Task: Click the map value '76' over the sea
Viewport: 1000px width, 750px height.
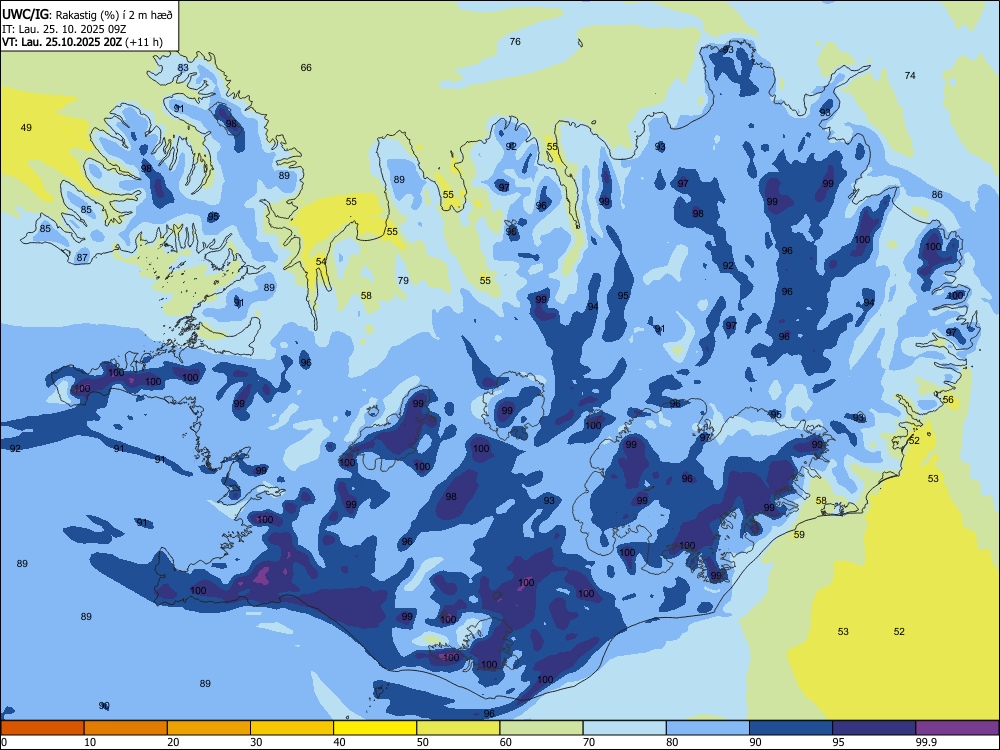Action: pos(515,41)
